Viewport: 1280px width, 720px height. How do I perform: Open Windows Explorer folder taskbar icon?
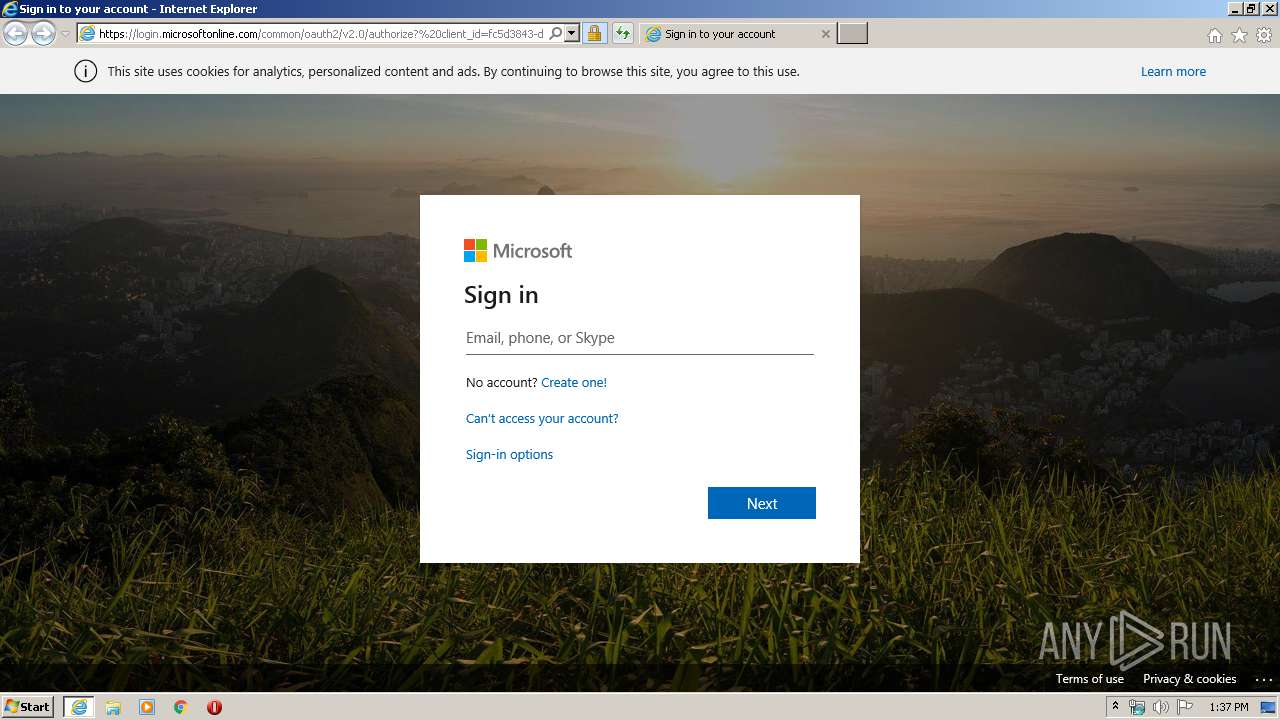[x=113, y=707]
